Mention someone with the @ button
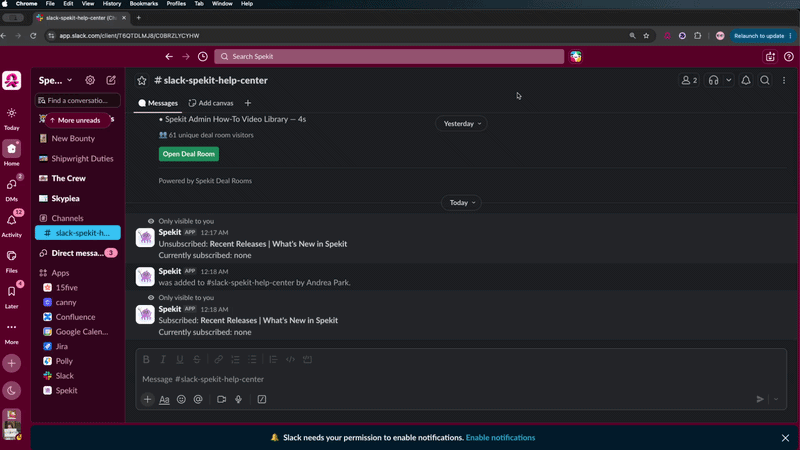 (x=198, y=399)
